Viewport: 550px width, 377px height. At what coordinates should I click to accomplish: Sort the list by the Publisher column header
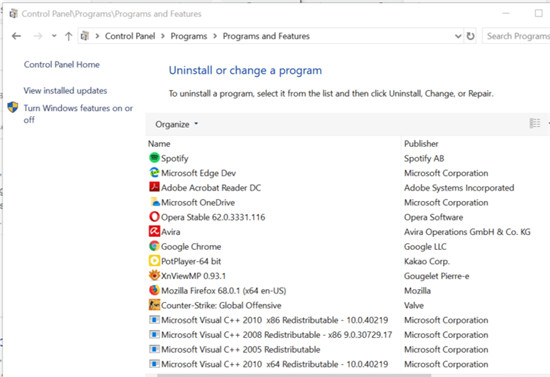(x=421, y=144)
